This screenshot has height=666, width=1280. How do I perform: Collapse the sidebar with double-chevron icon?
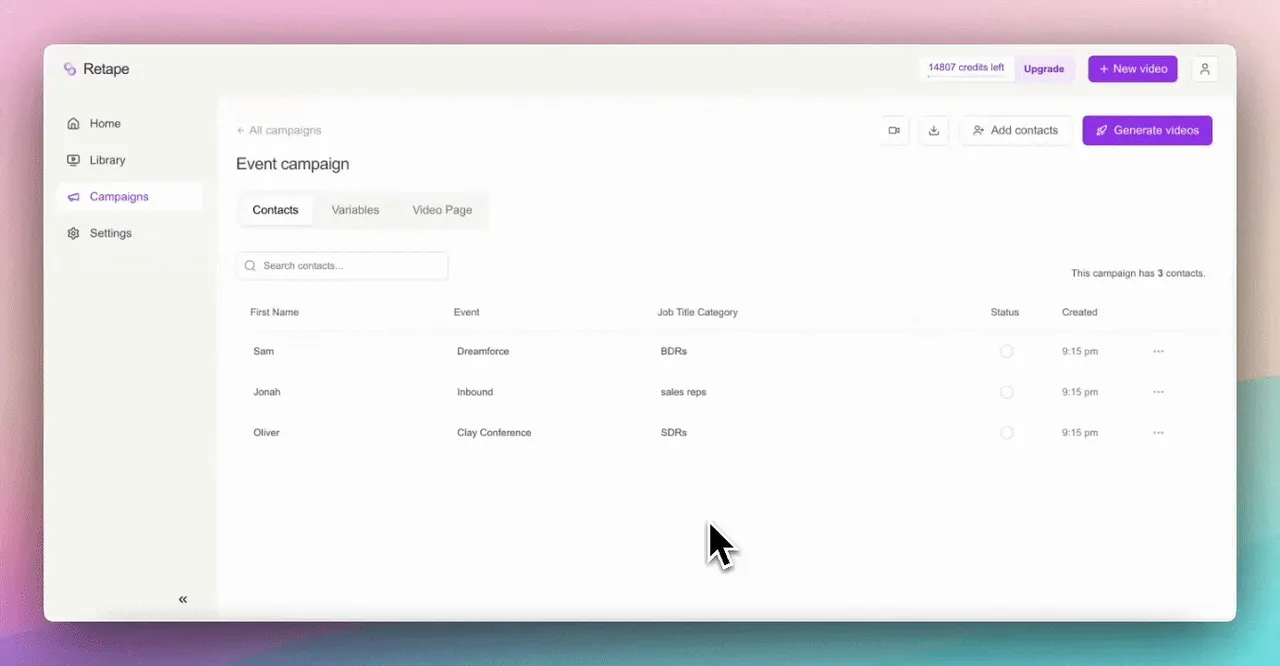click(183, 599)
